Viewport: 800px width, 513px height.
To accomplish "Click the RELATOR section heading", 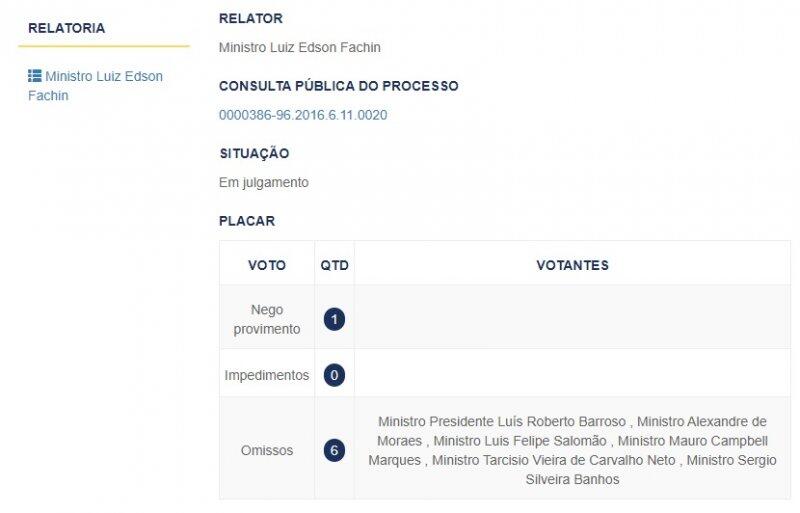I will click(x=251, y=18).
